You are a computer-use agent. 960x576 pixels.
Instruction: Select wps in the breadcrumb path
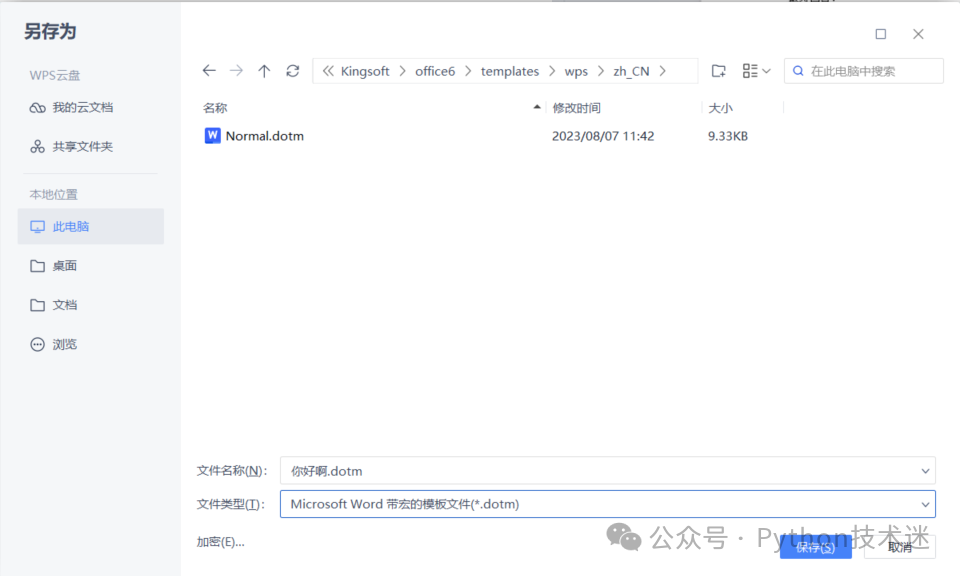tap(576, 71)
